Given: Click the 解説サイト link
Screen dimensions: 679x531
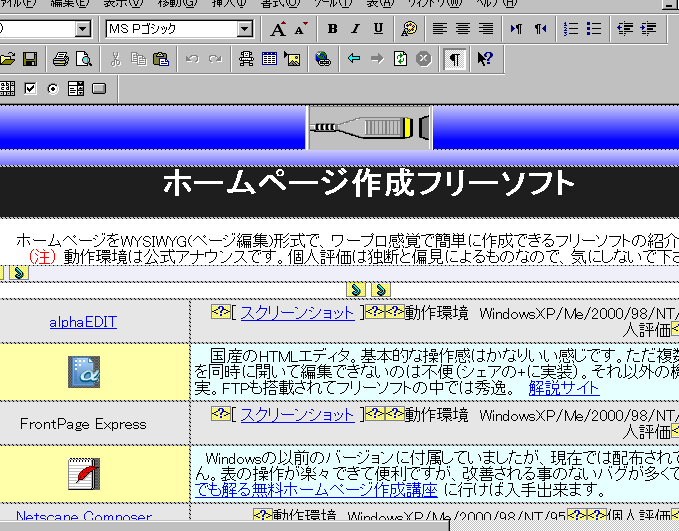Looking at the screenshot, I should [564, 388].
